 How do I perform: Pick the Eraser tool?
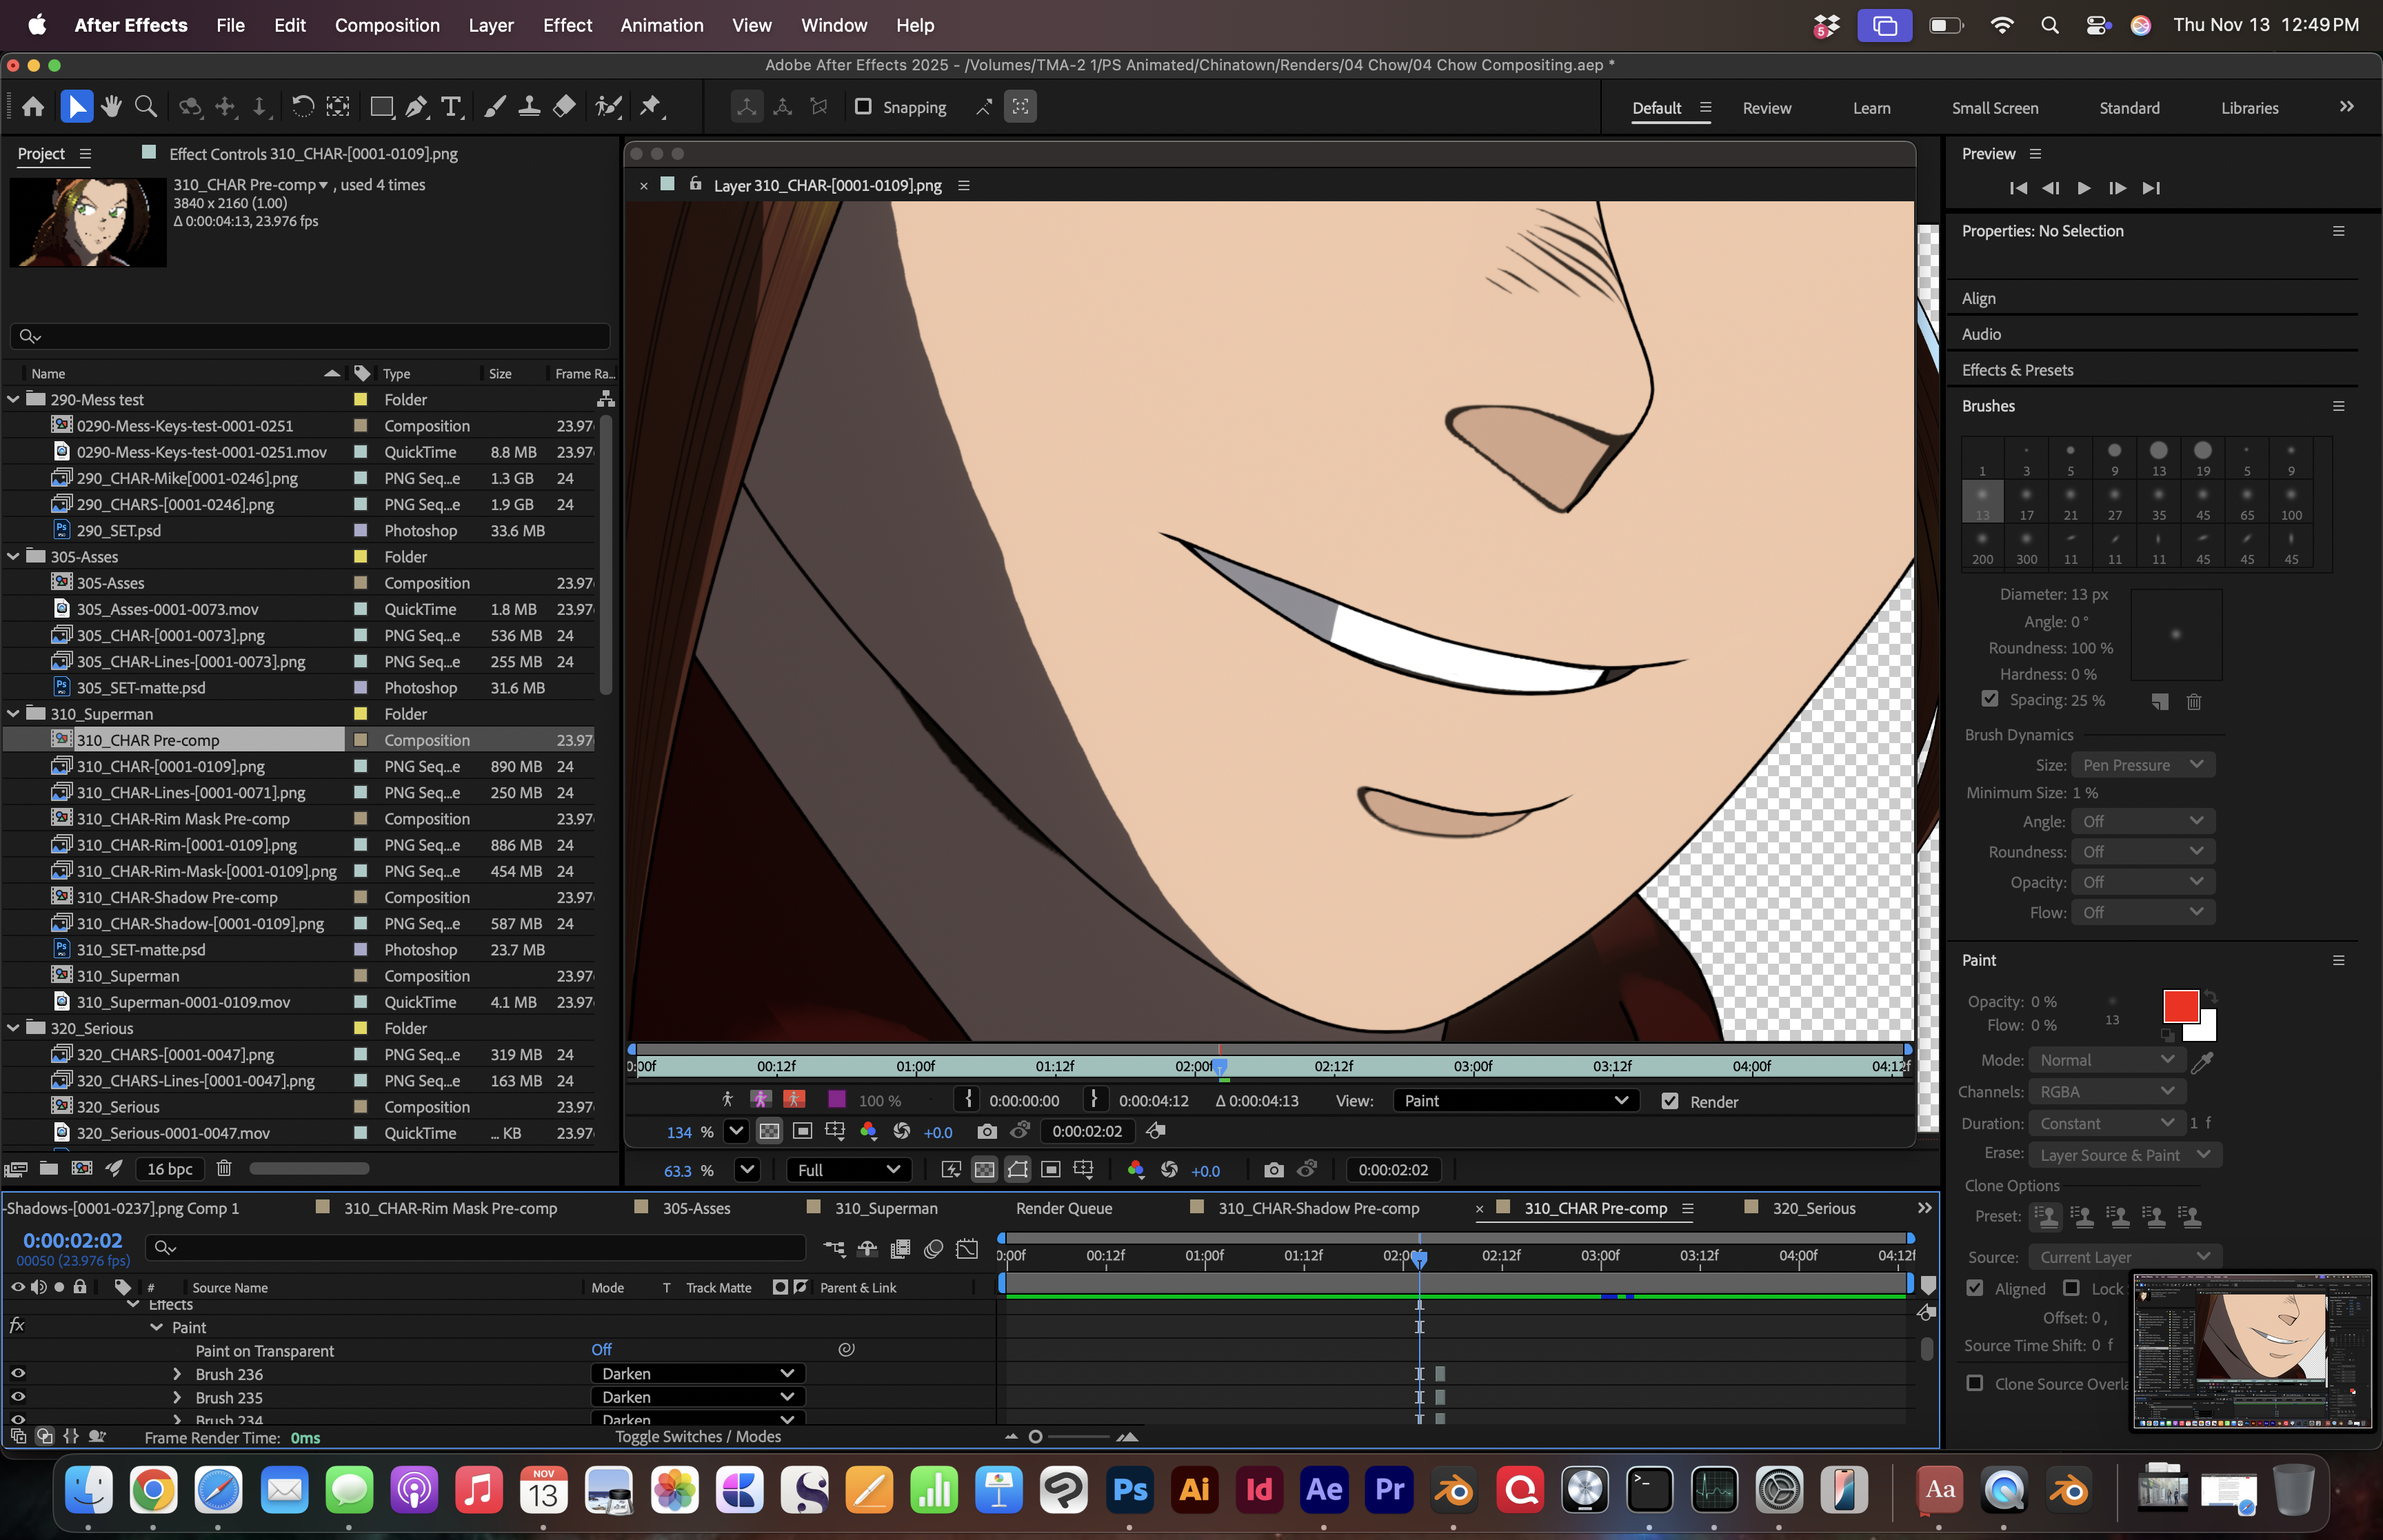click(x=565, y=106)
